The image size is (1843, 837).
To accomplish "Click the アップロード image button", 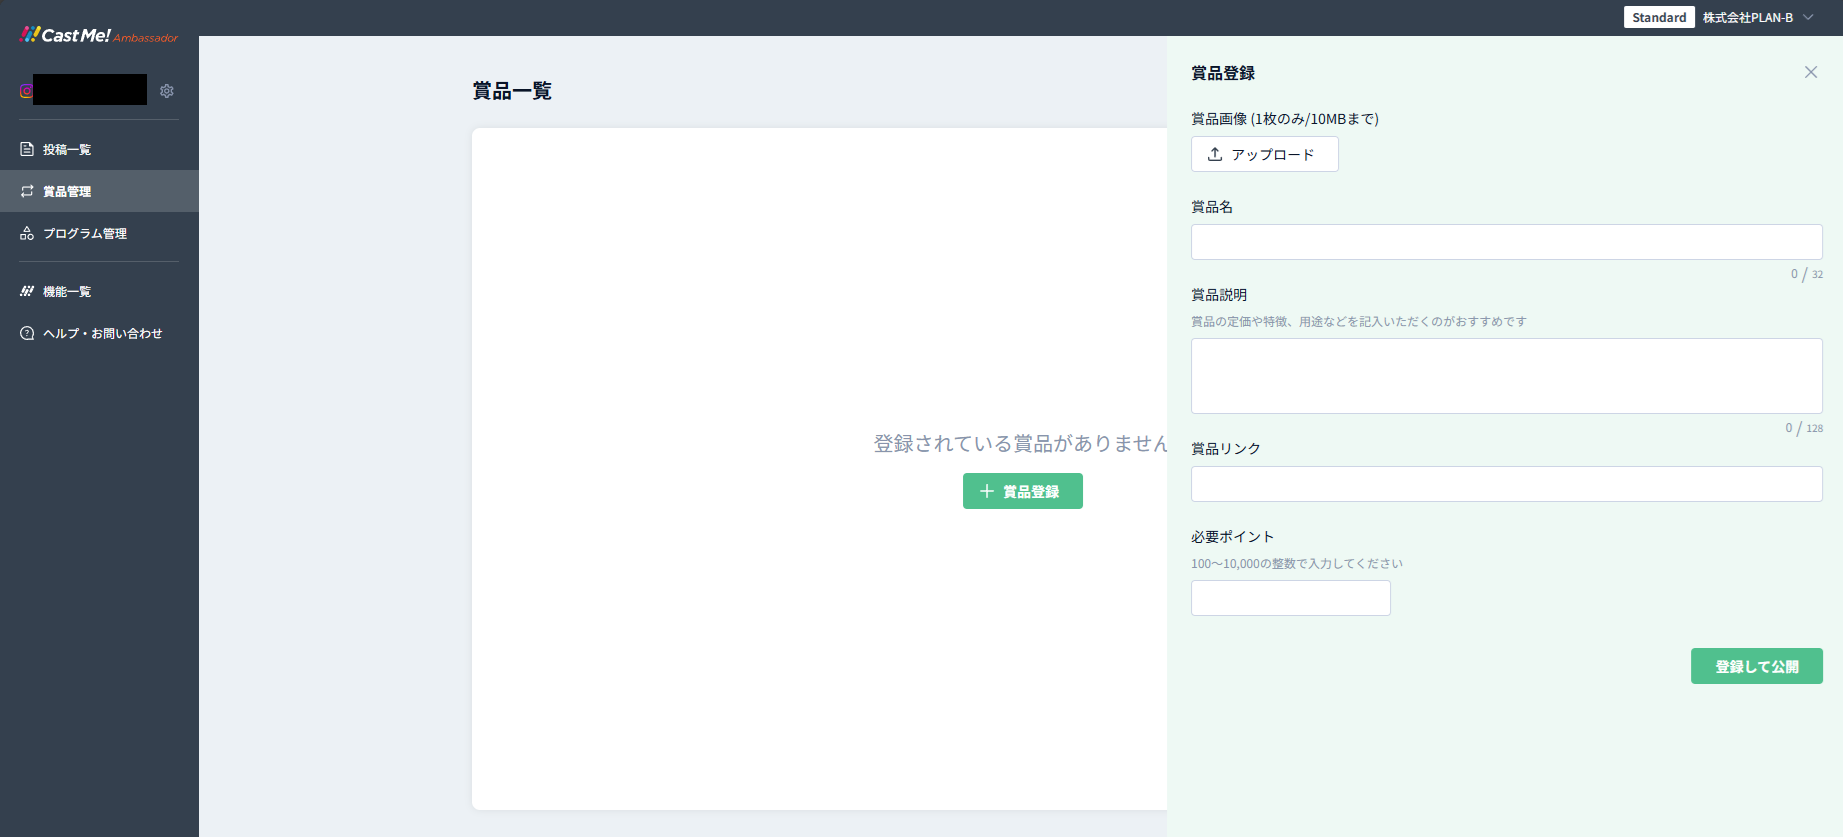I will pyautogui.click(x=1264, y=154).
